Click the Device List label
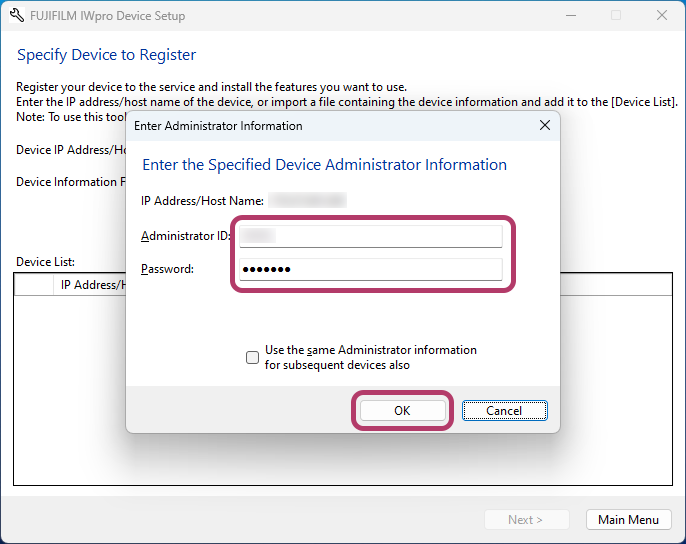Screen dimensions: 686x544 click(46, 262)
